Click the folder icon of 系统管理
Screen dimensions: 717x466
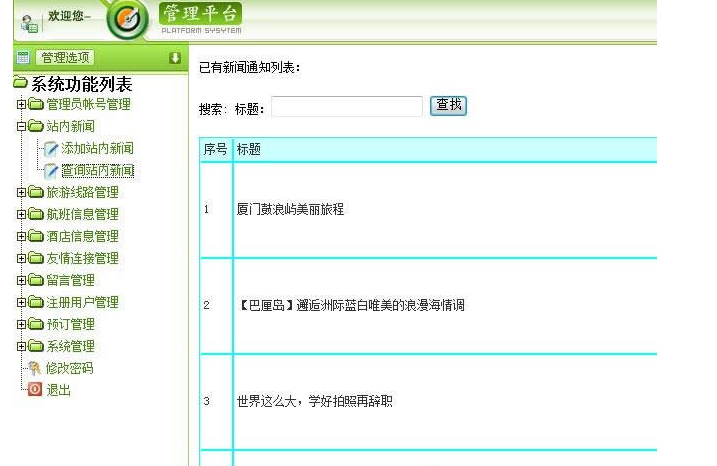[36, 346]
